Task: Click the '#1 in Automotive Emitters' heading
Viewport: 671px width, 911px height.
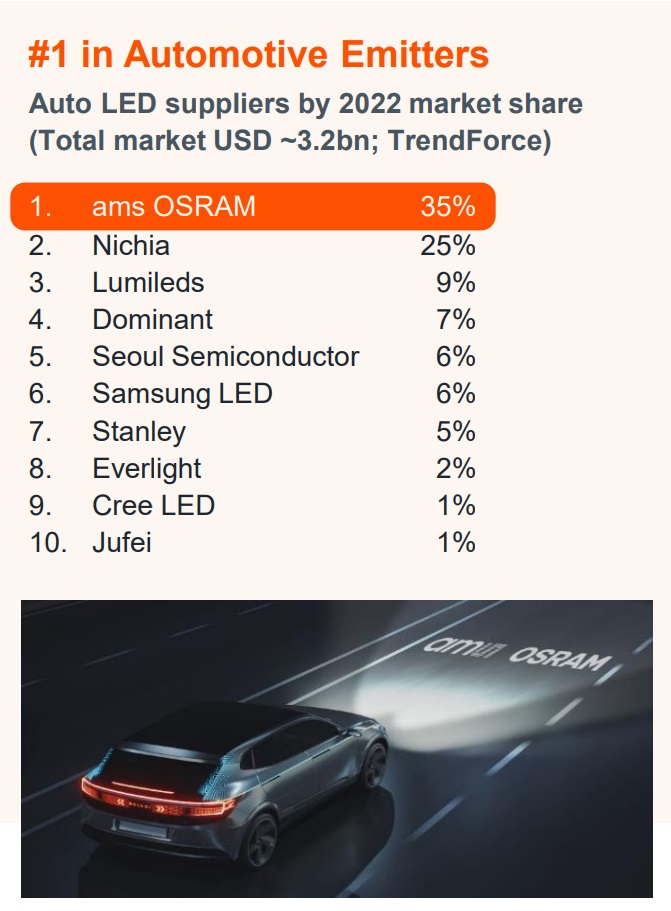Action: pyautogui.click(x=258, y=54)
